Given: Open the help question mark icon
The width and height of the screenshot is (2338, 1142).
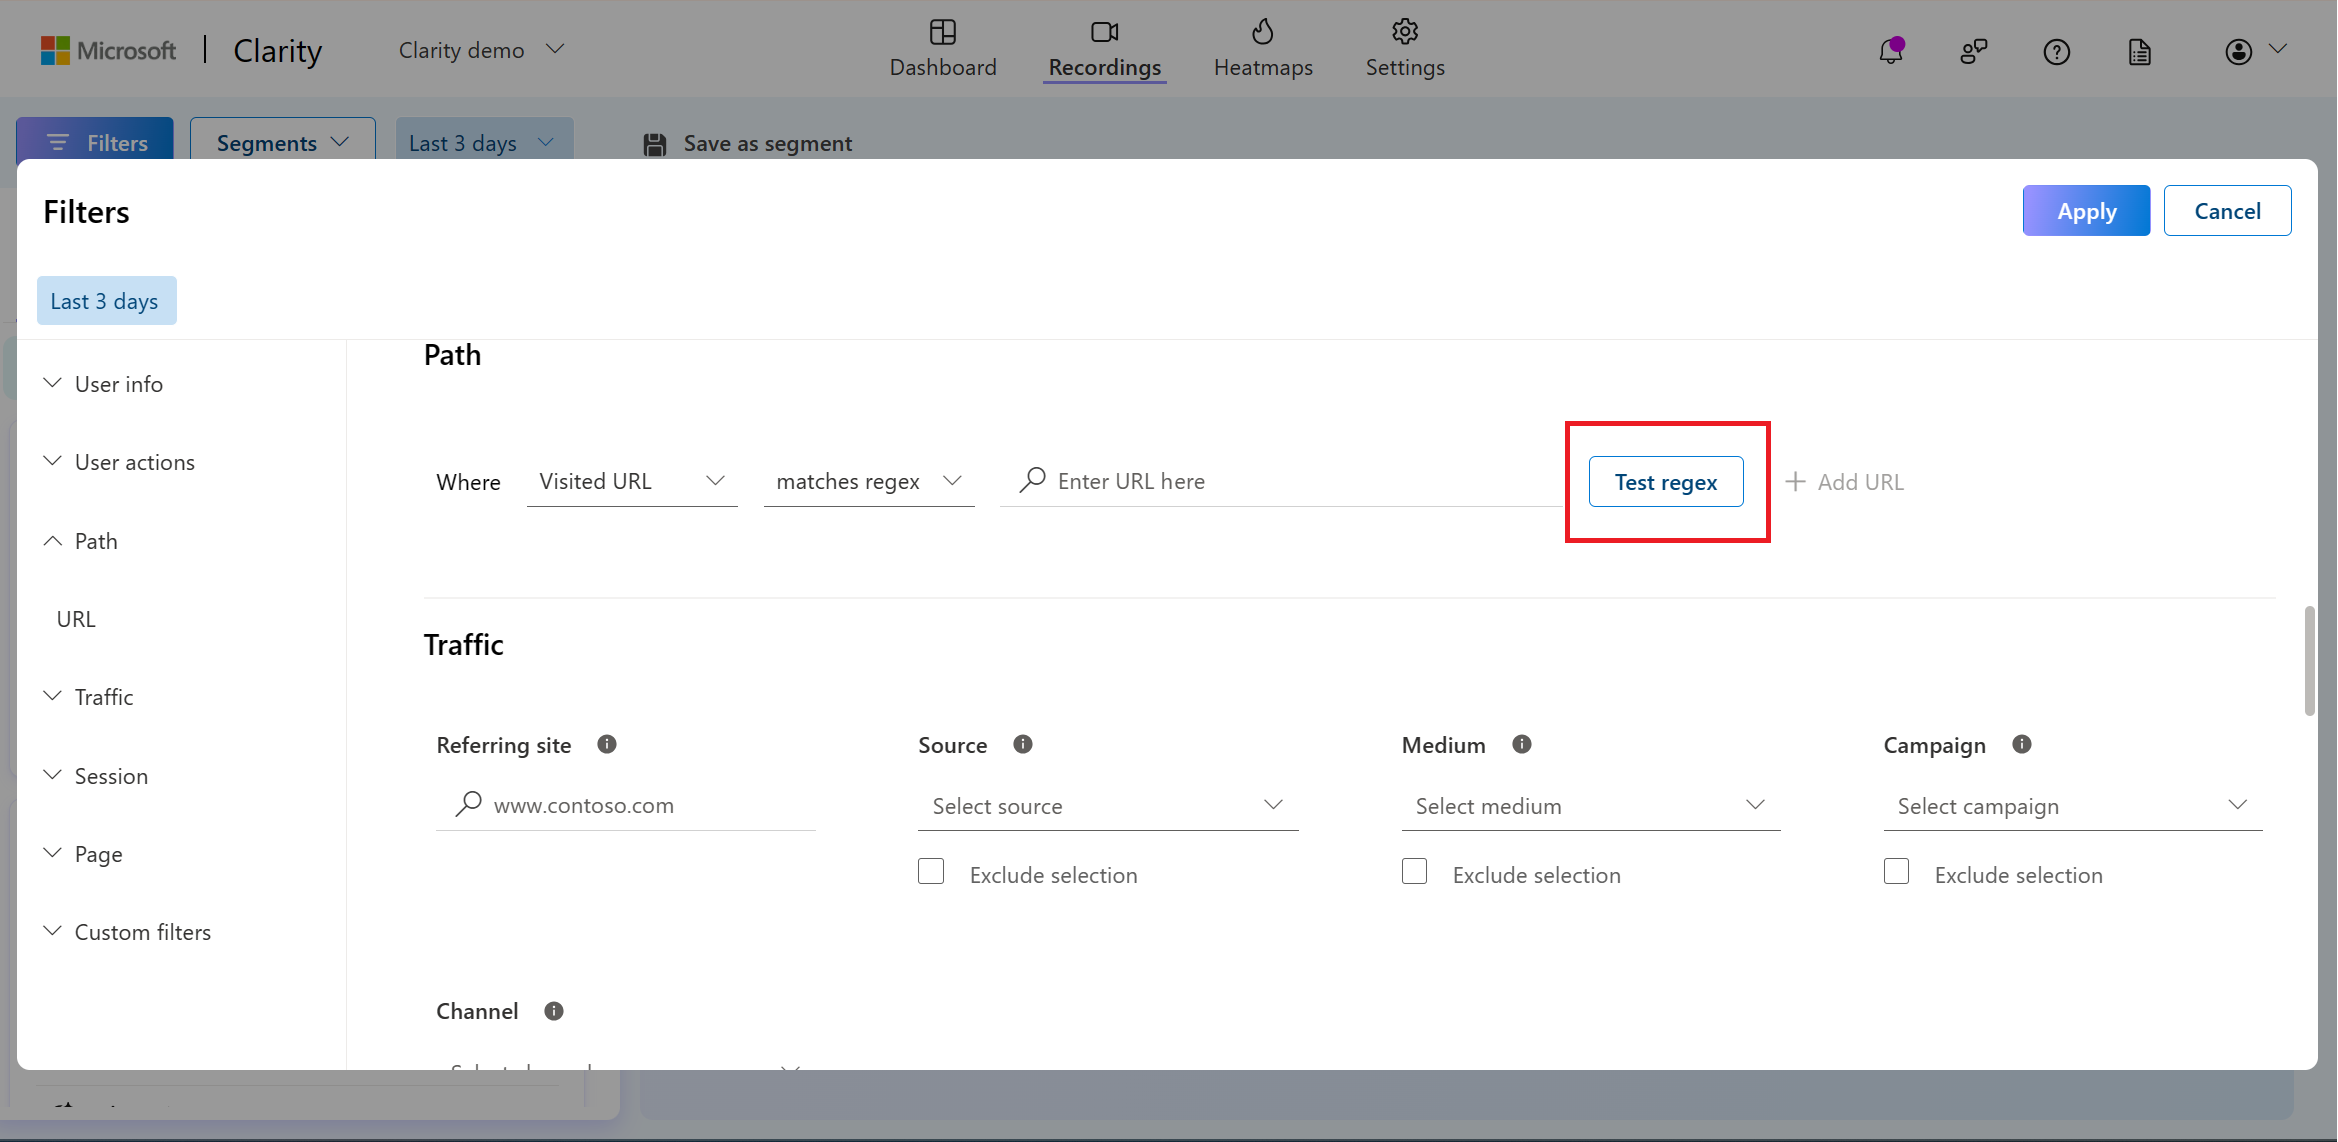Looking at the screenshot, I should point(2056,51).
